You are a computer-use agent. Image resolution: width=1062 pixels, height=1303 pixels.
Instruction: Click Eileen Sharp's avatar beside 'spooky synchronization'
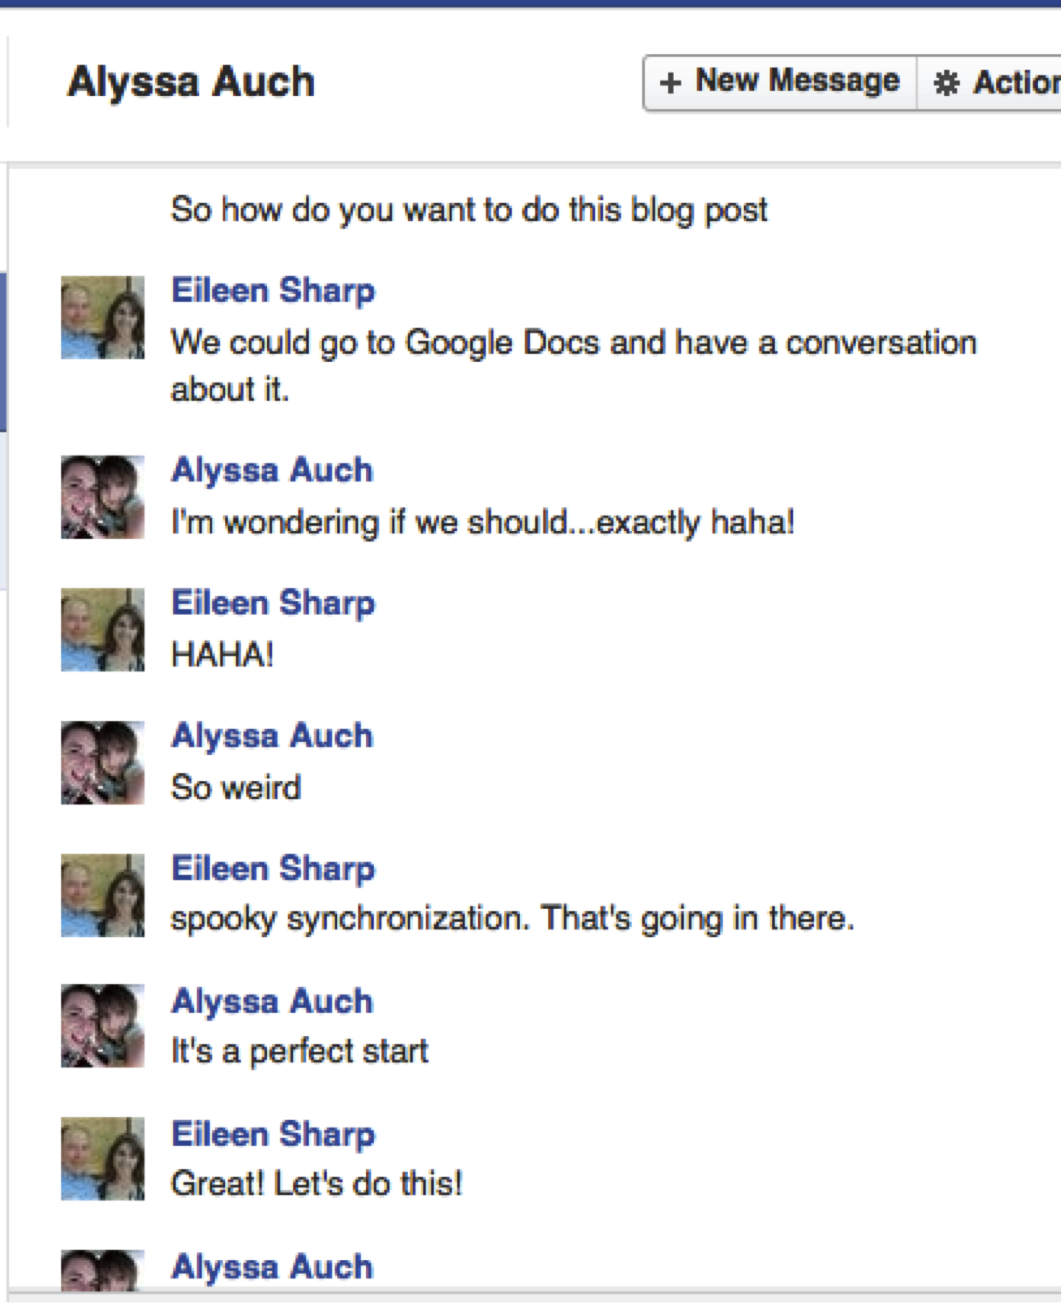coord(103,895)
